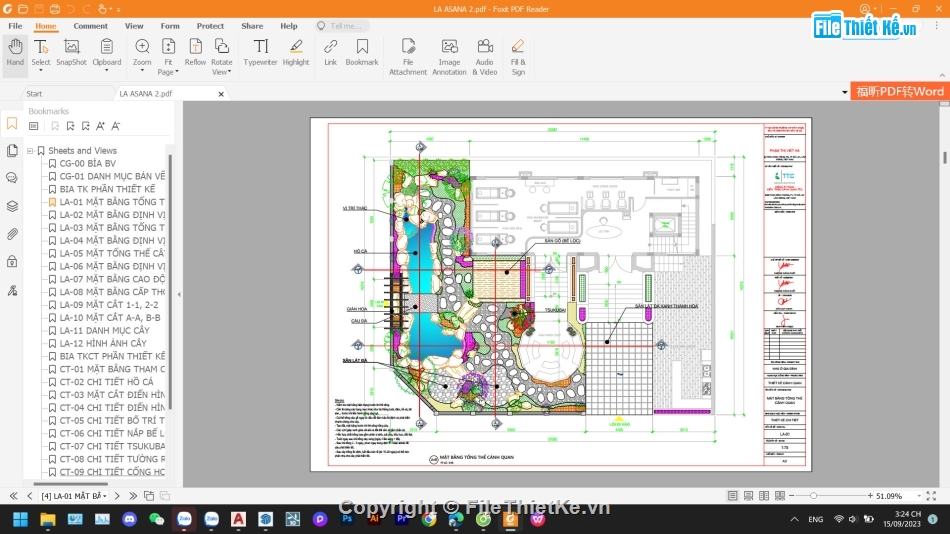Open bookmark CG-00 BÌA BV
The width and height of the screenshot is (950, 534).
click(88, 164)
